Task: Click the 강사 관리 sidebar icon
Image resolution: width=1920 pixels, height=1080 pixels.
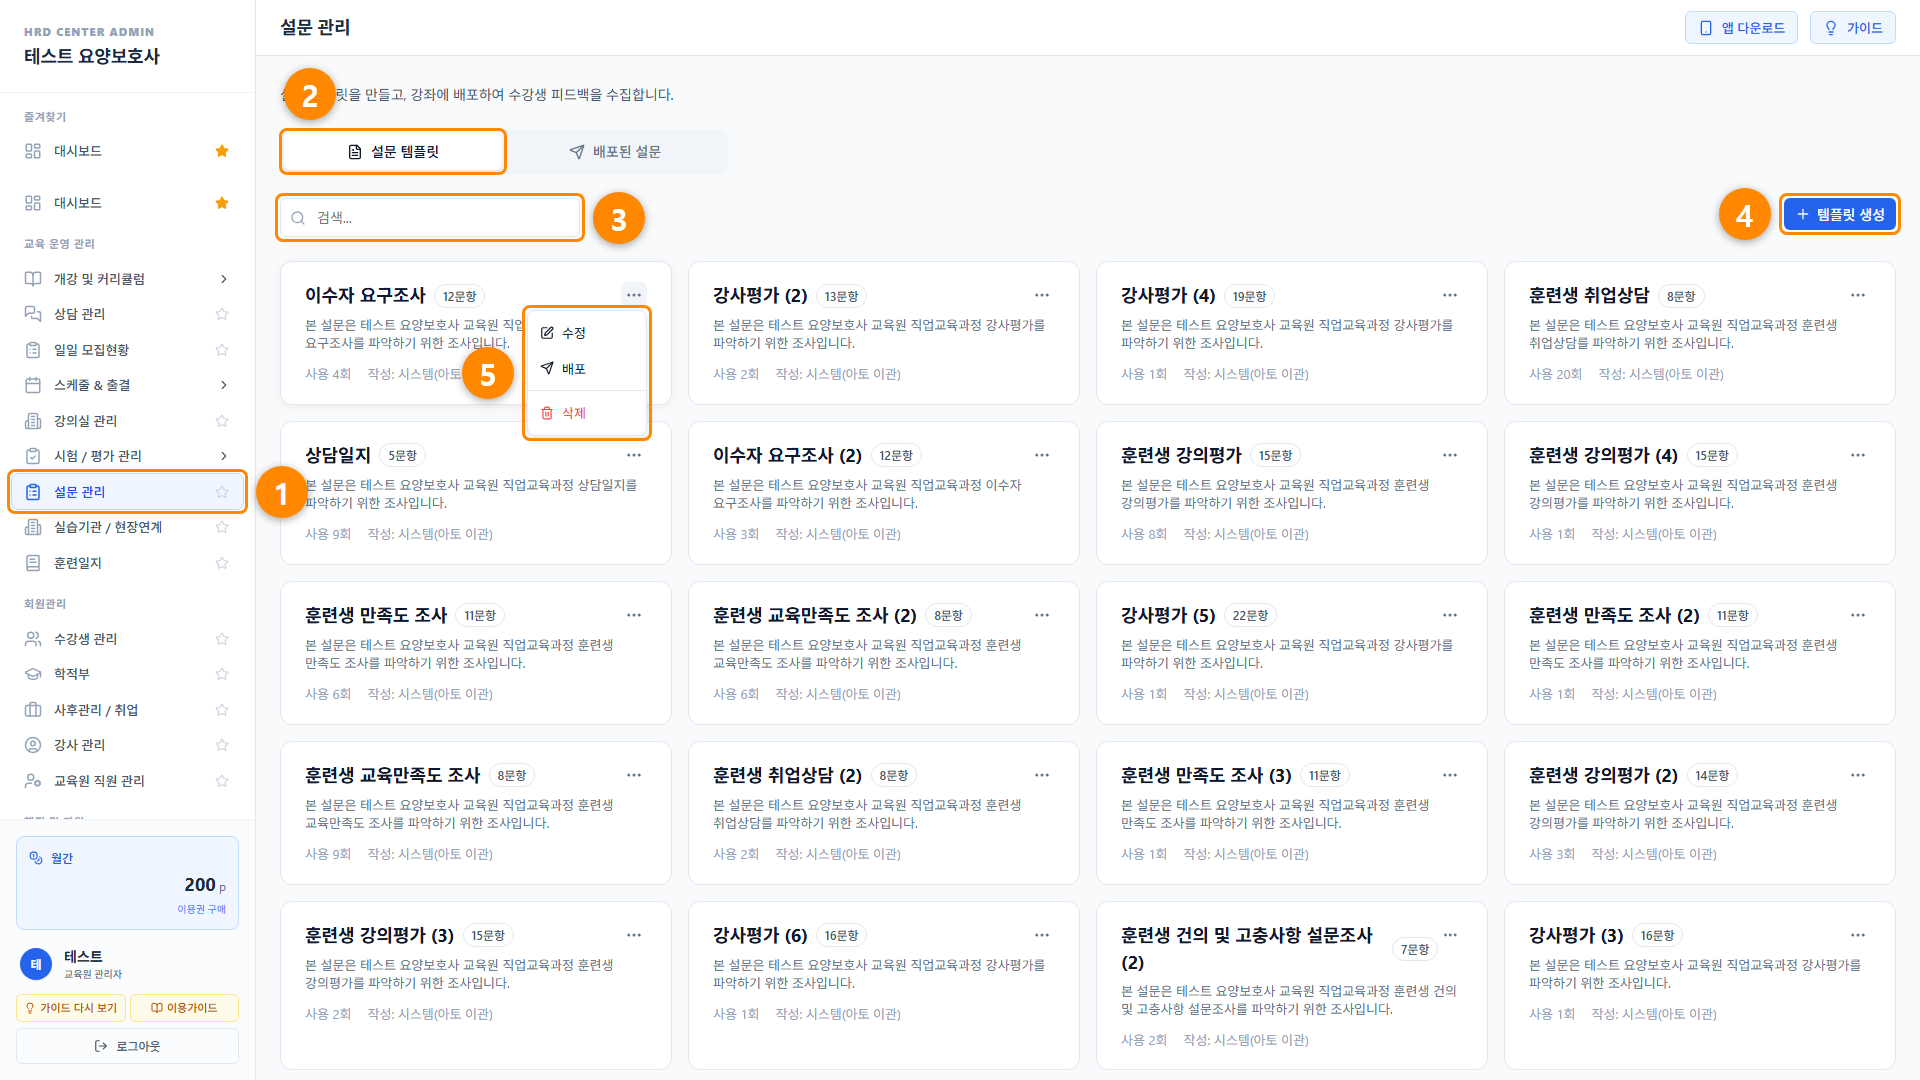Action: click(33, 745)
